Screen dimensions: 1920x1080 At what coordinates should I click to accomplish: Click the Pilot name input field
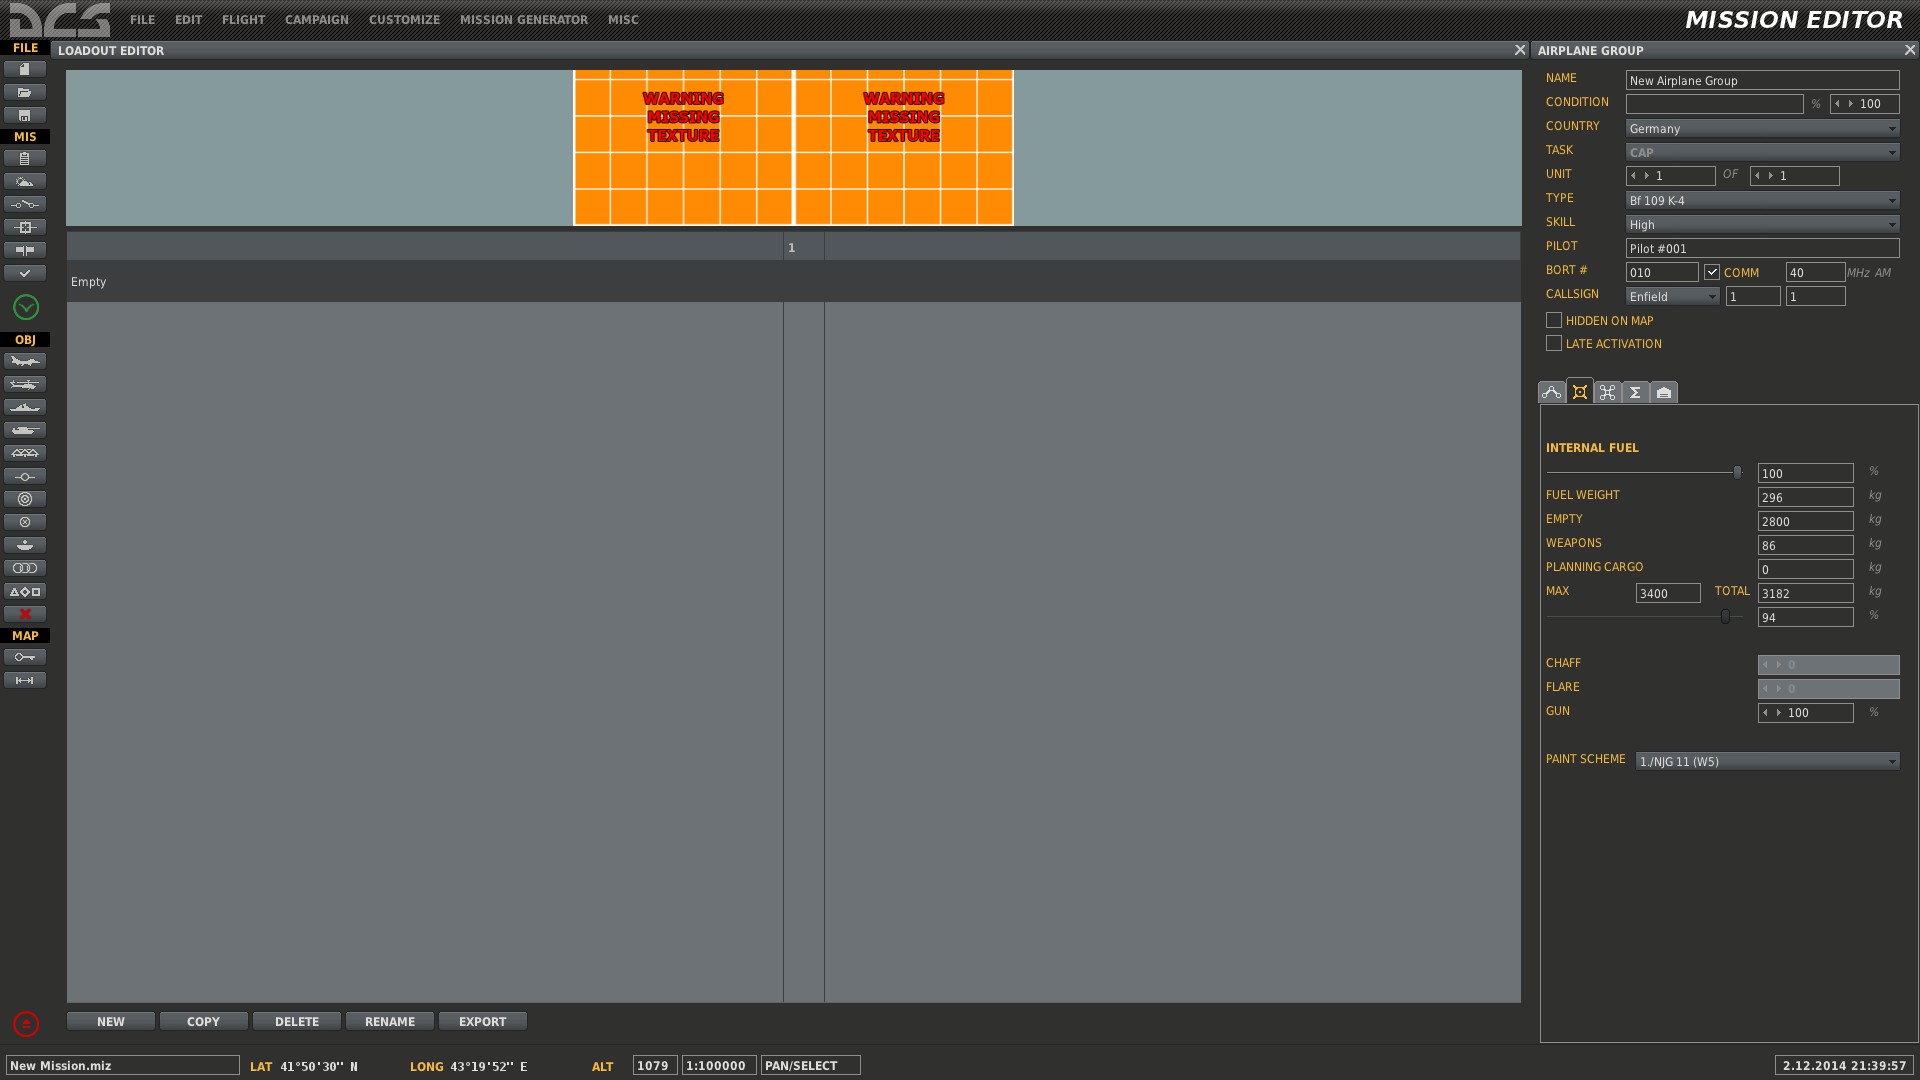tap(1762, 248)
